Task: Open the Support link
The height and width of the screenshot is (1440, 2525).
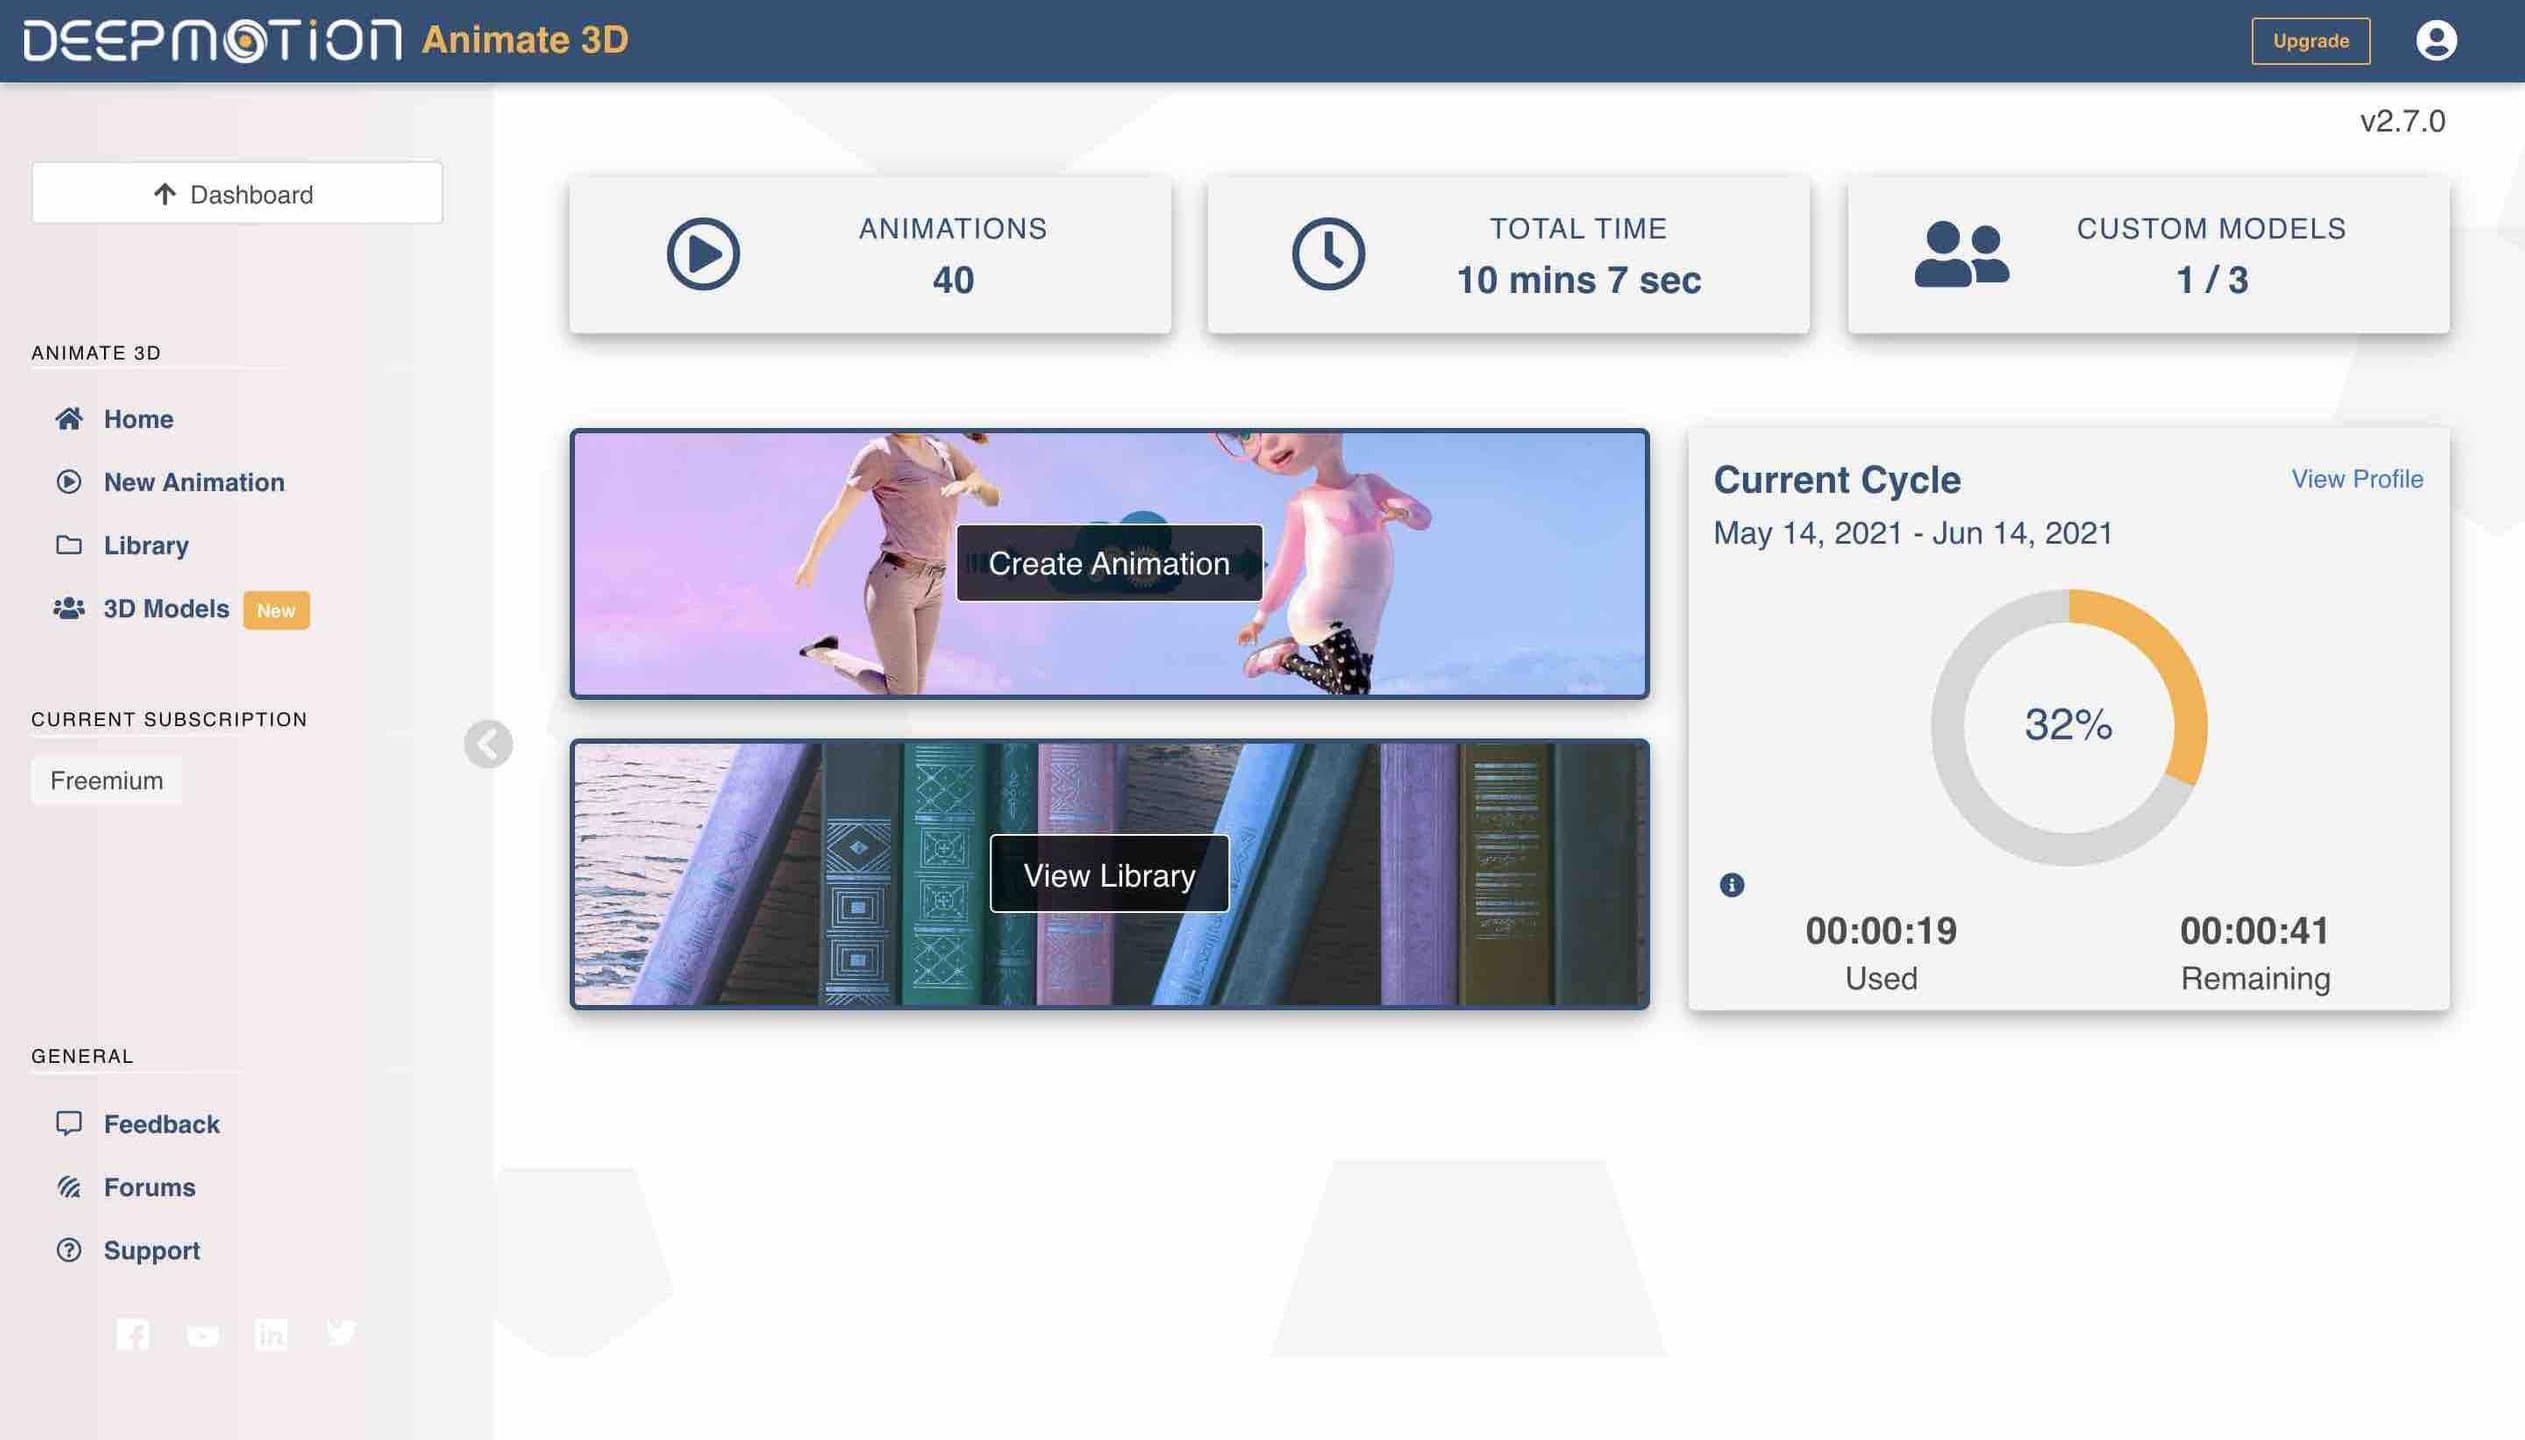Action: click(152, 1251)
